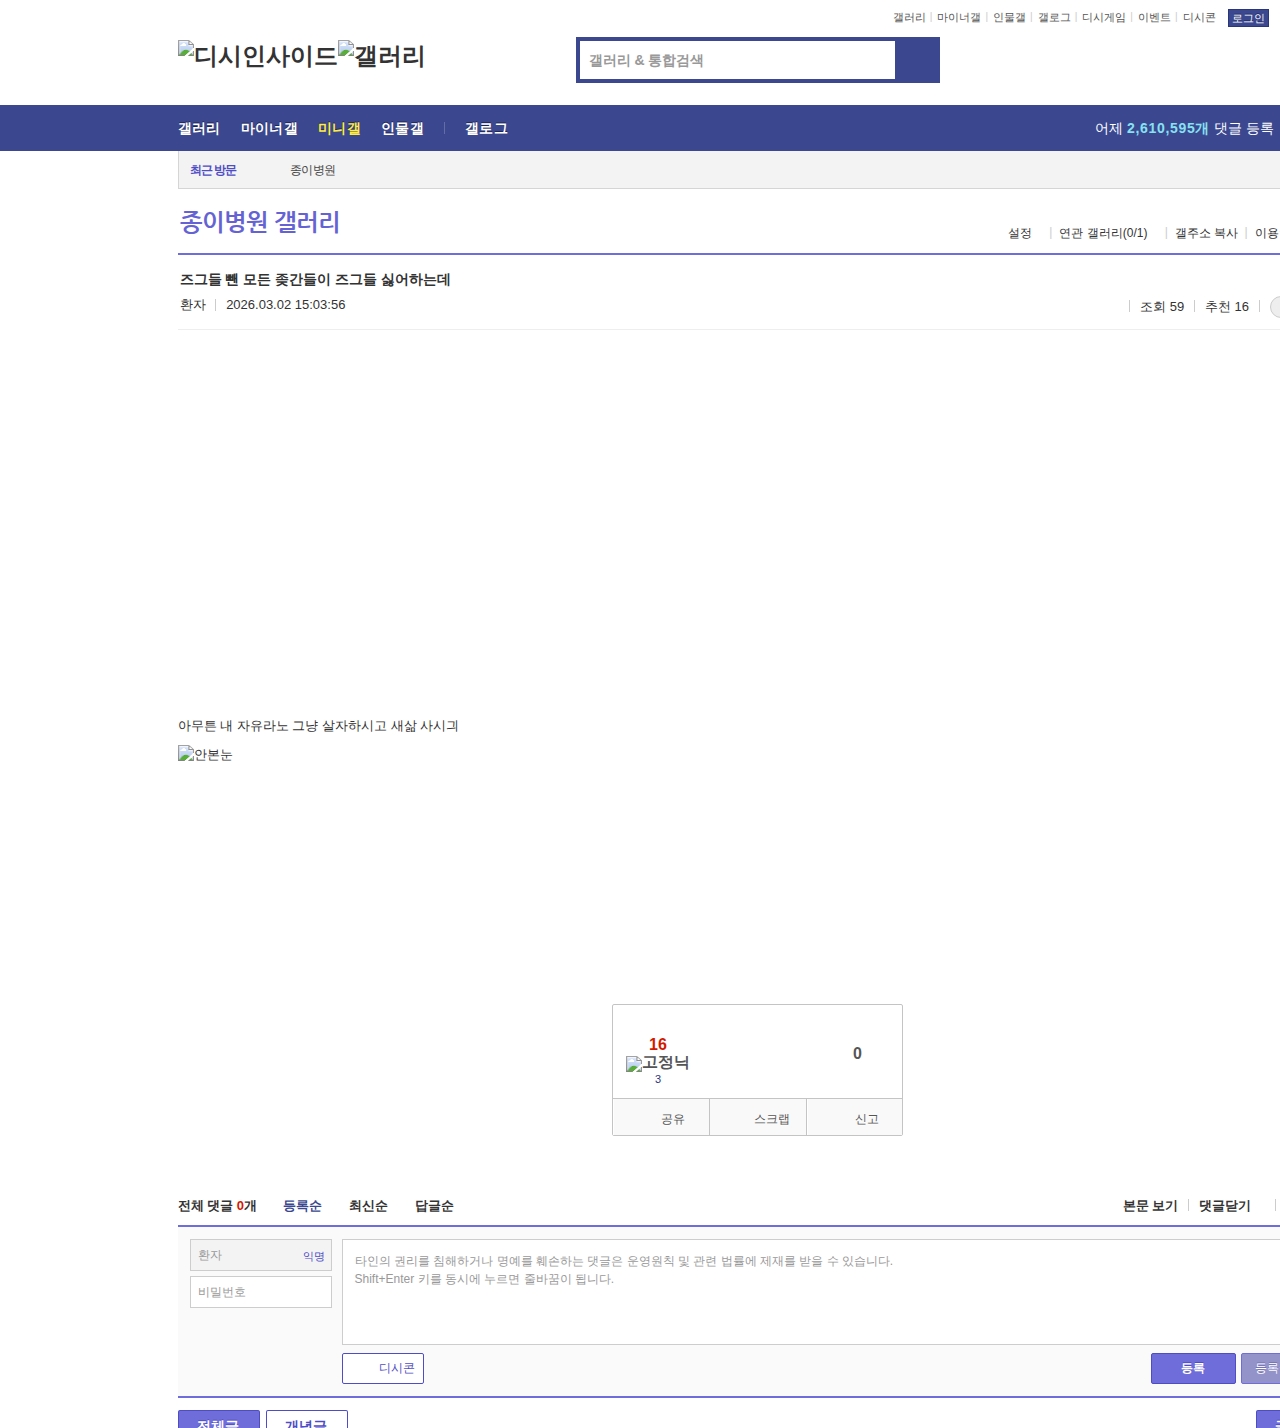Open 디시콘 link at top
Image resolution: width=1280 pixels, height=1428 pixels.
coord(1199,17)
